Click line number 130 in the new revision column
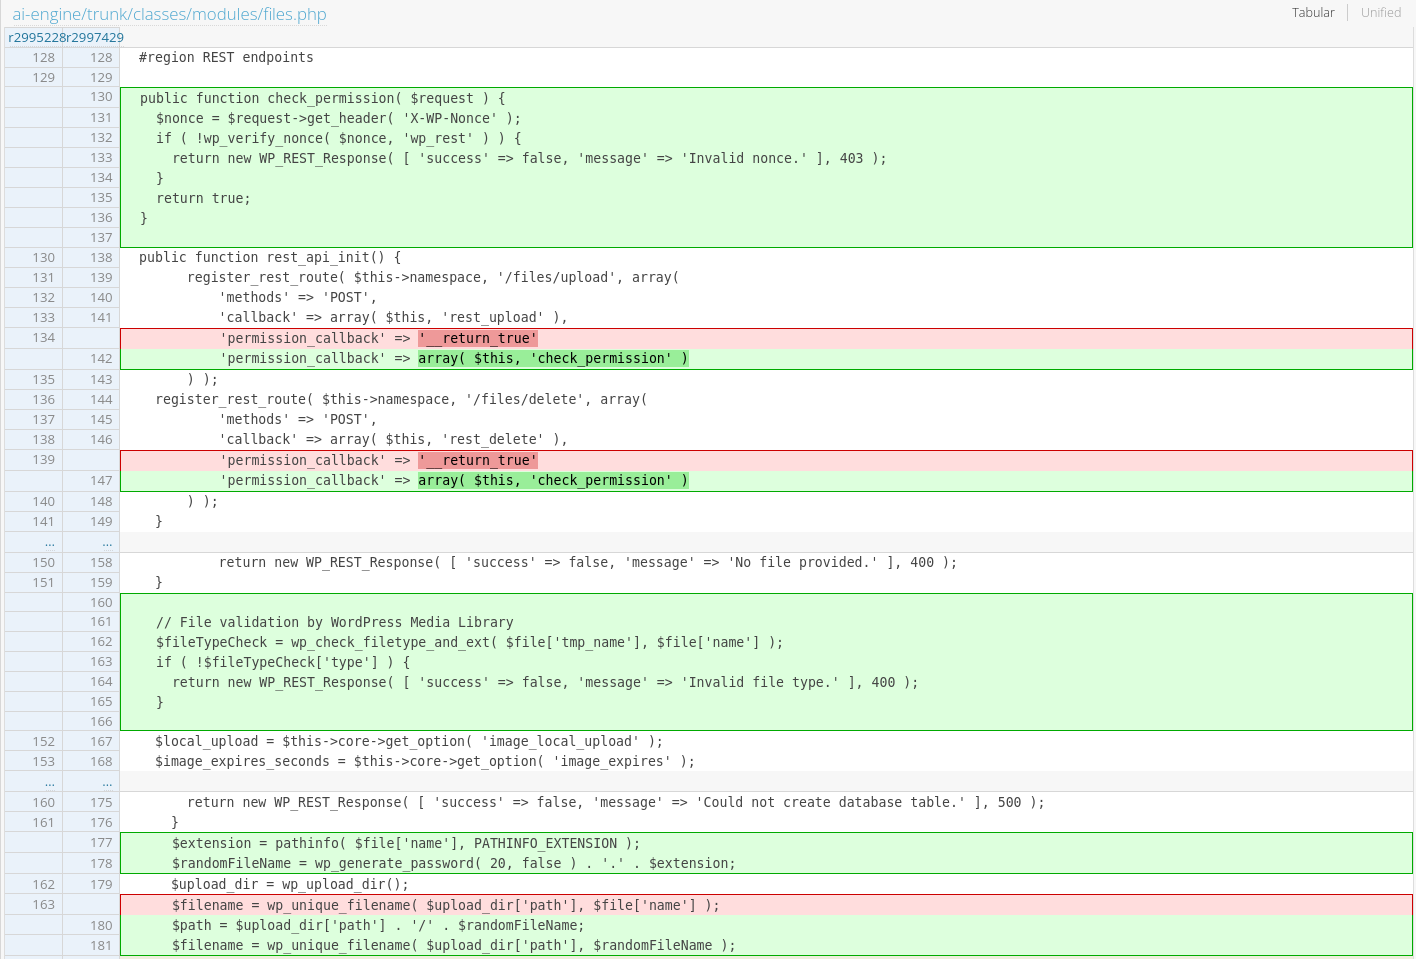 tap(102, 97)
